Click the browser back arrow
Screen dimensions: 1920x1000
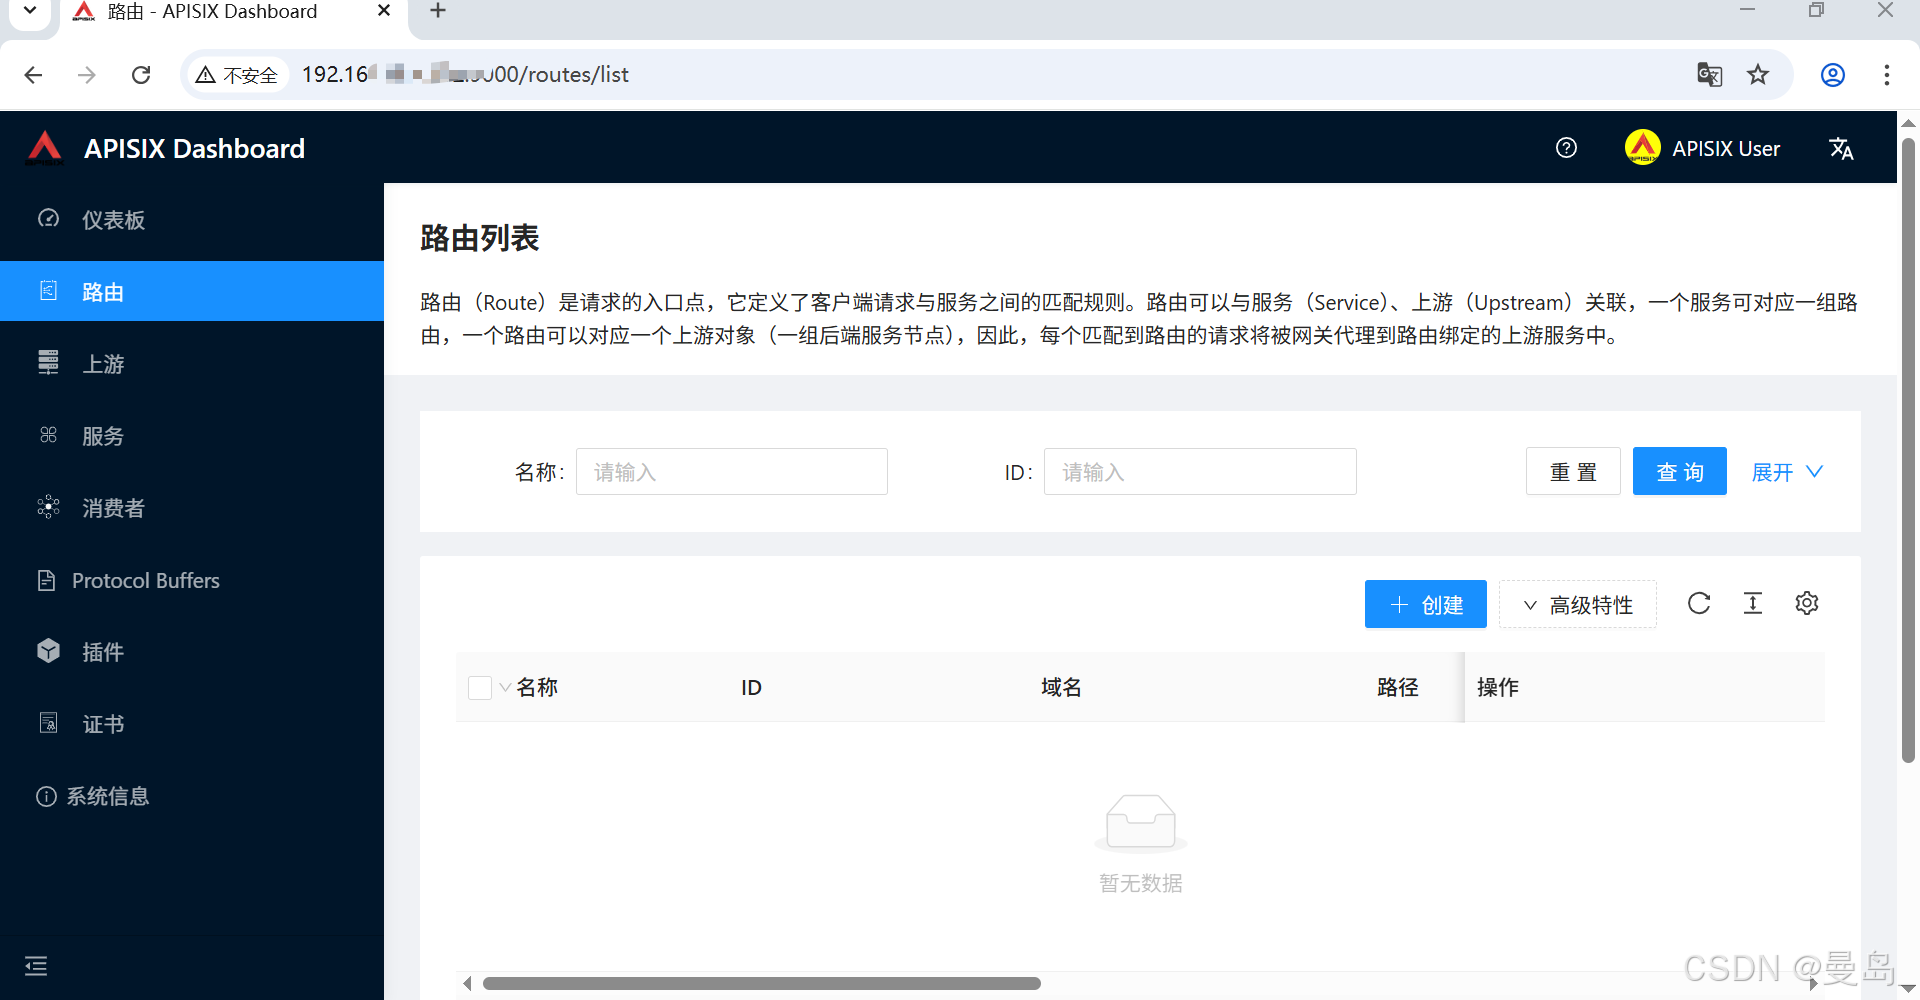(x=33, y=75)
